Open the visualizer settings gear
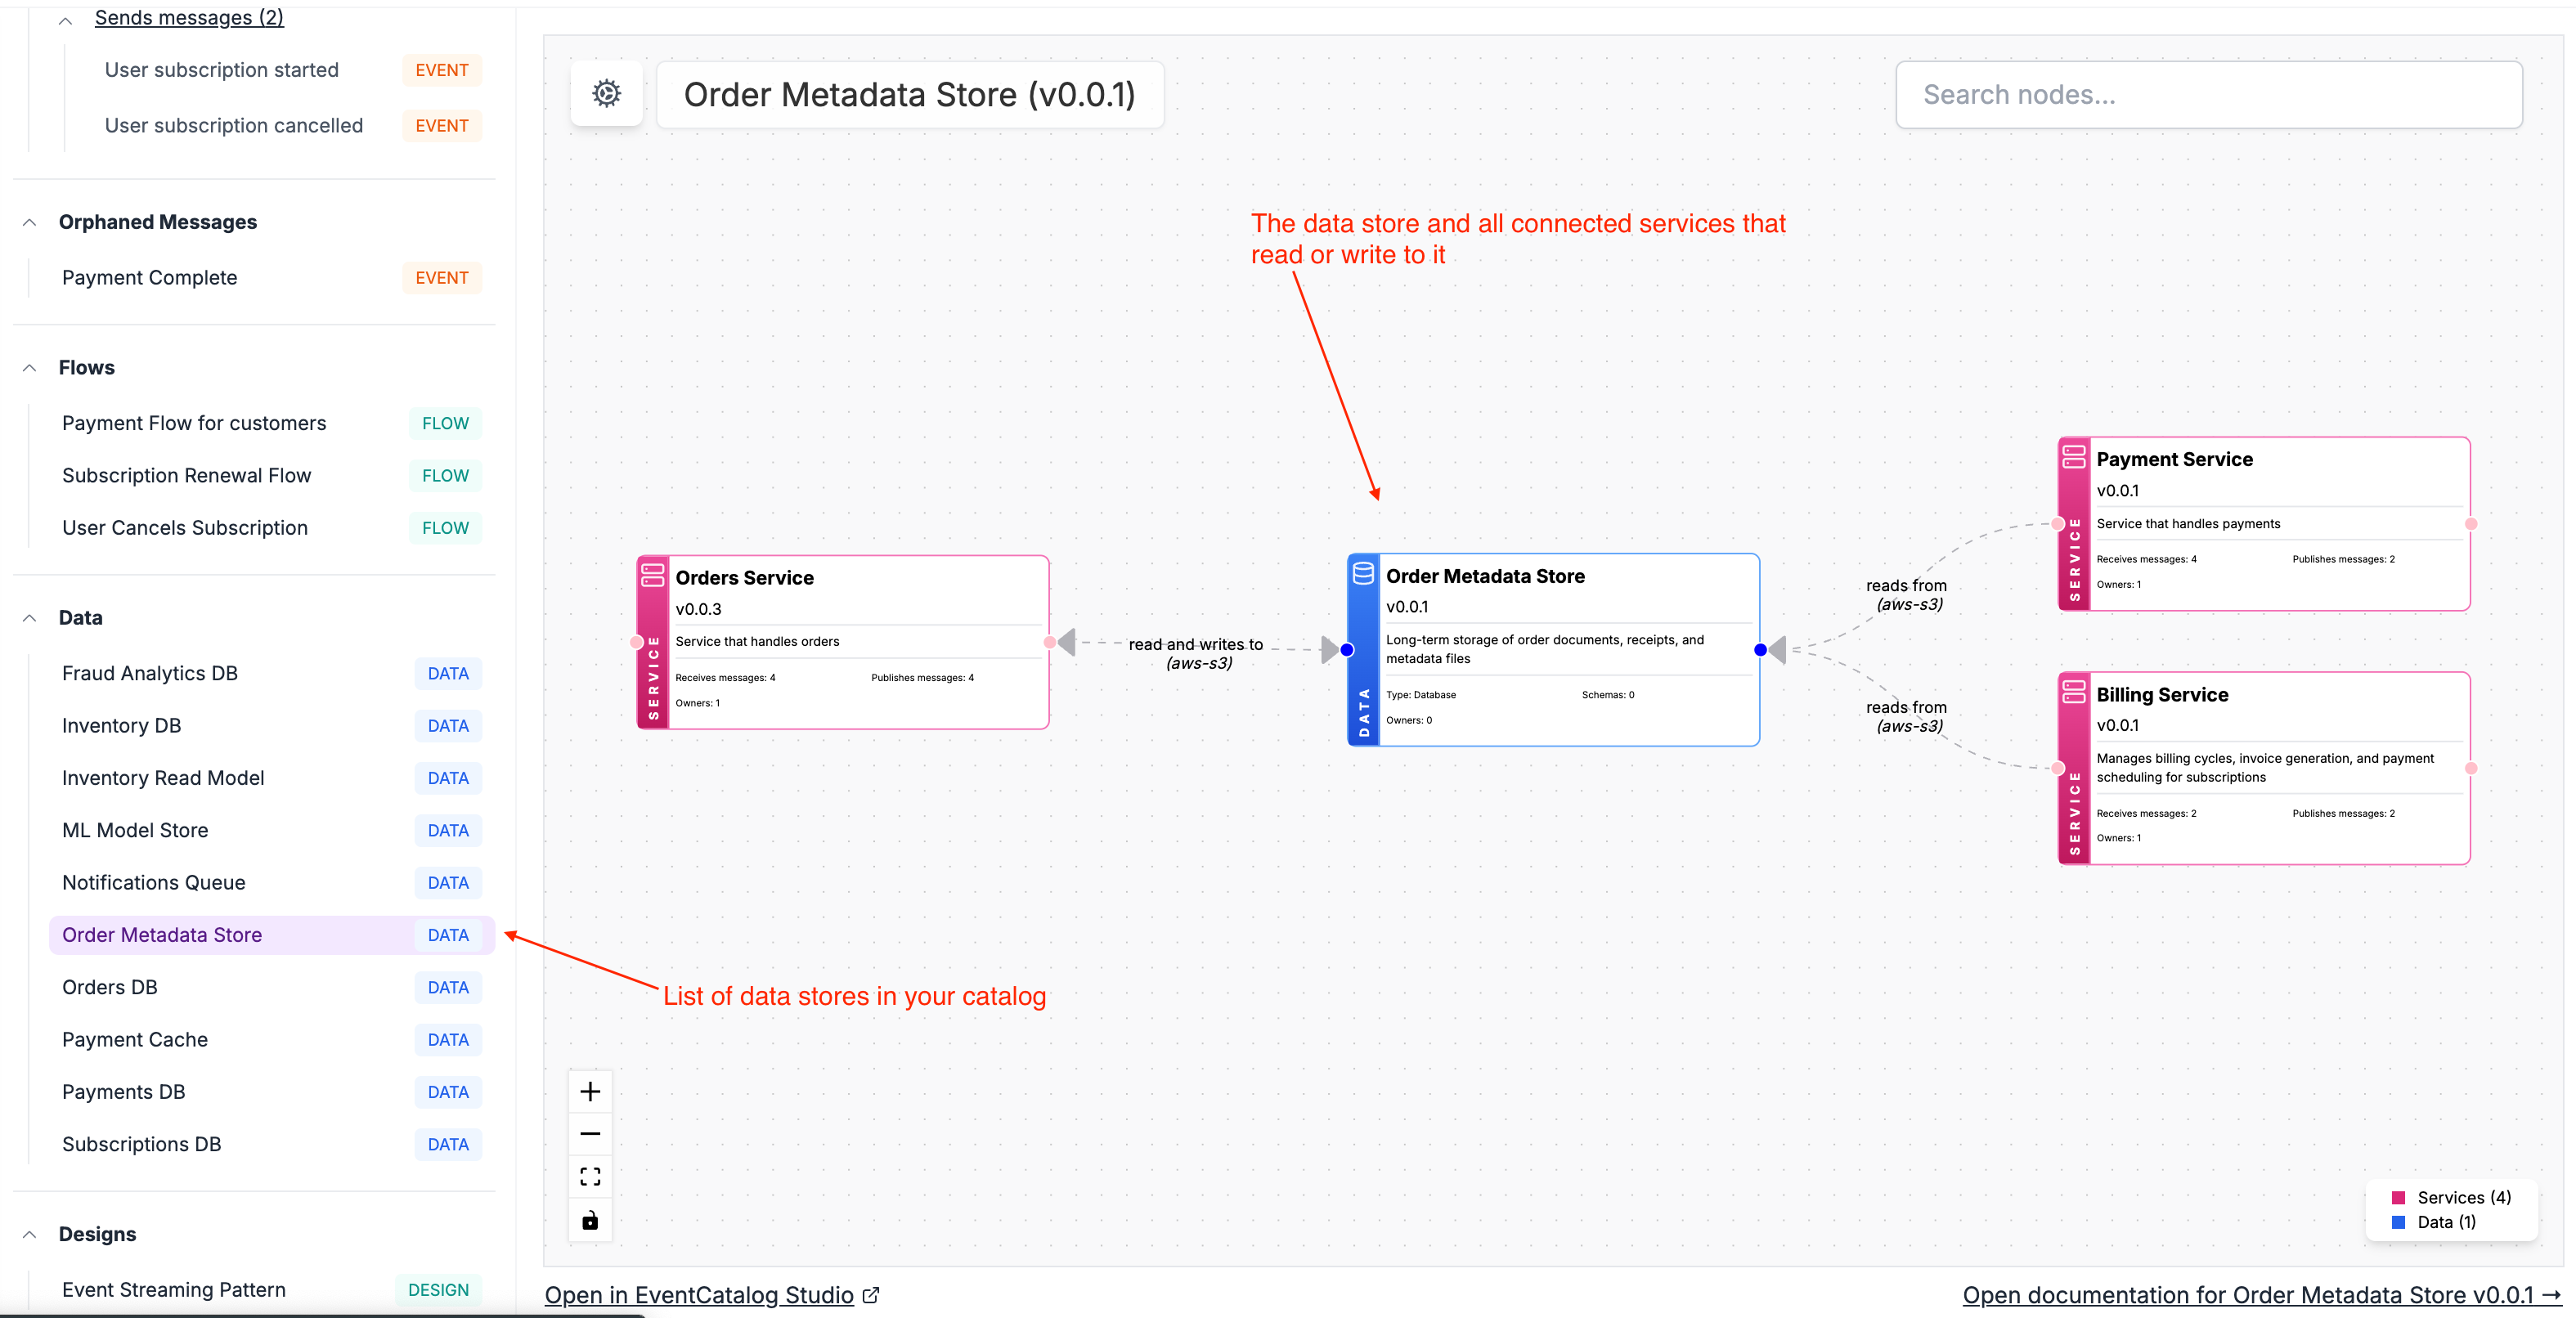The width and height of the screenshot is (2576, 1318). pos(606,94)
